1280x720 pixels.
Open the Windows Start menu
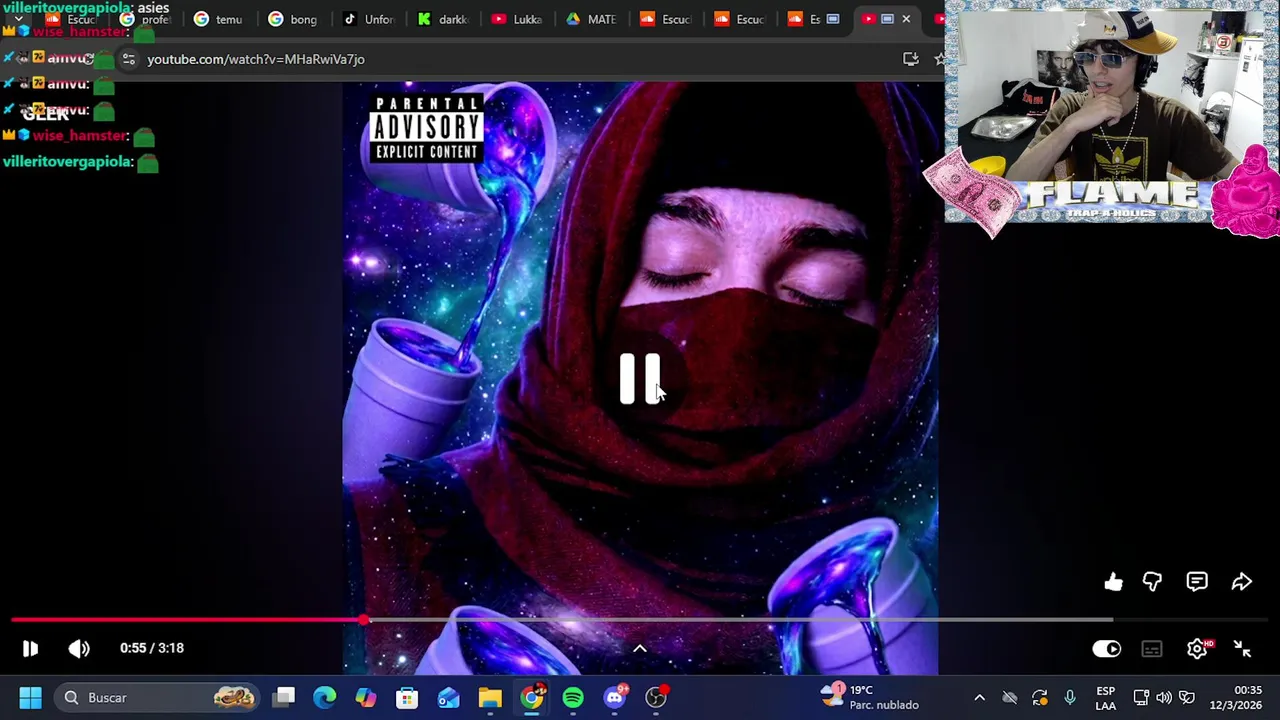pyautogui.click(x=30, y=697)
